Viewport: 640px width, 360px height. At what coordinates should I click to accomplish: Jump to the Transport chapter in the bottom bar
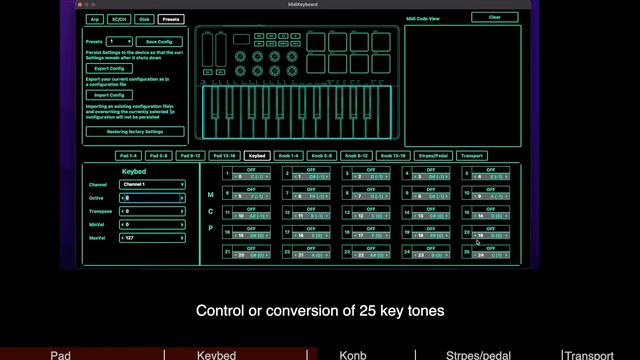click(x=589, y=355)
